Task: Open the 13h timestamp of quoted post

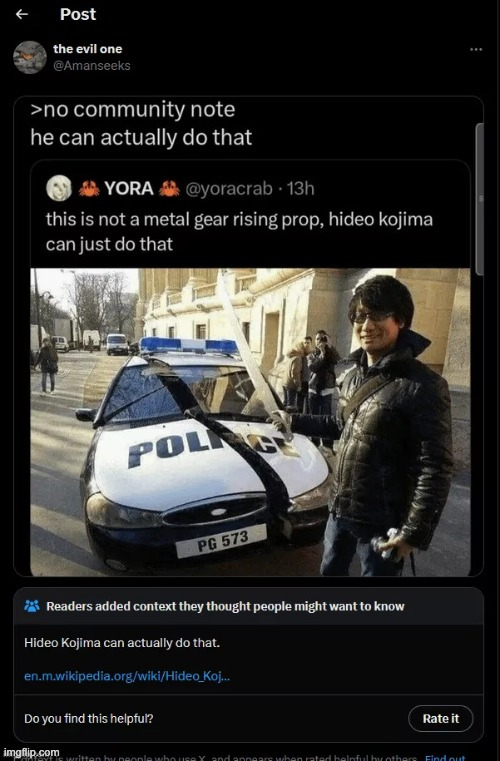Action: pos(300,188)
